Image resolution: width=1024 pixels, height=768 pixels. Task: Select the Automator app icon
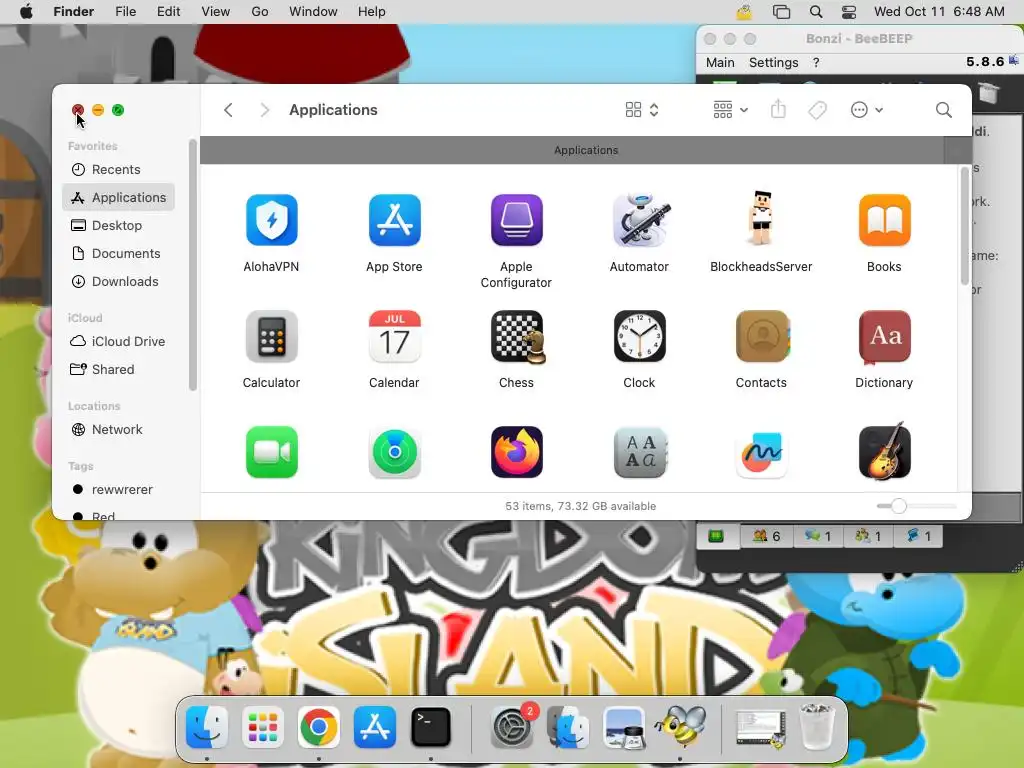tap(639, 220)
